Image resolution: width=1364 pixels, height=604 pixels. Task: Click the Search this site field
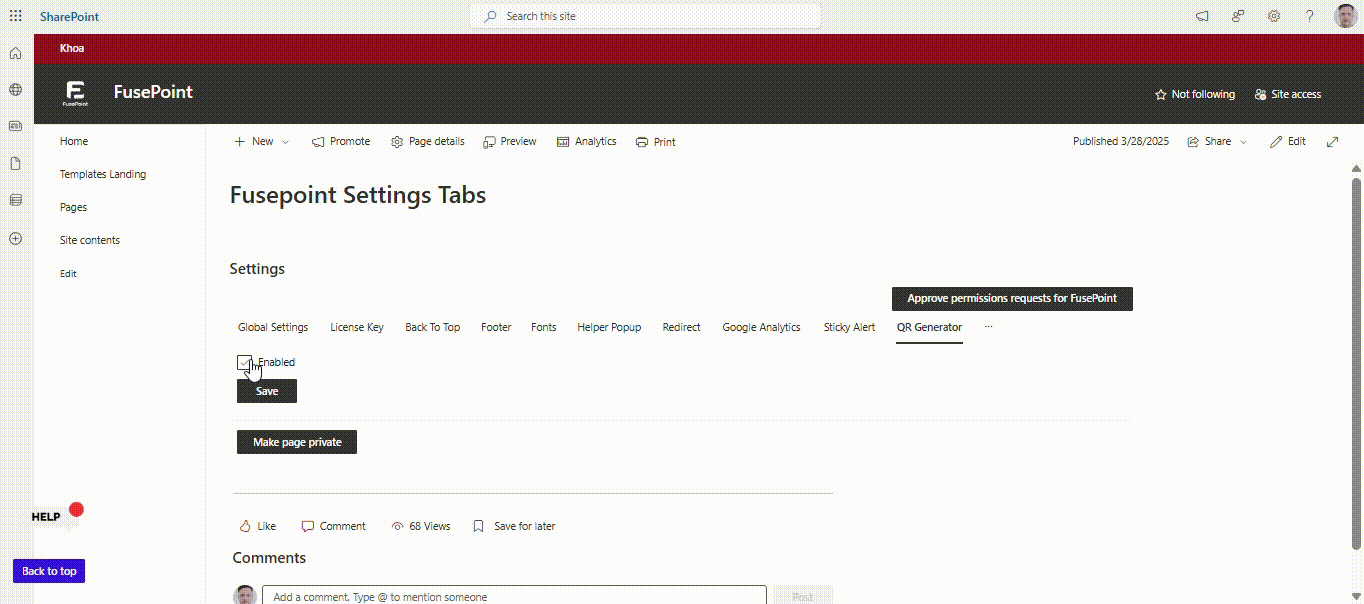(645, 16)
